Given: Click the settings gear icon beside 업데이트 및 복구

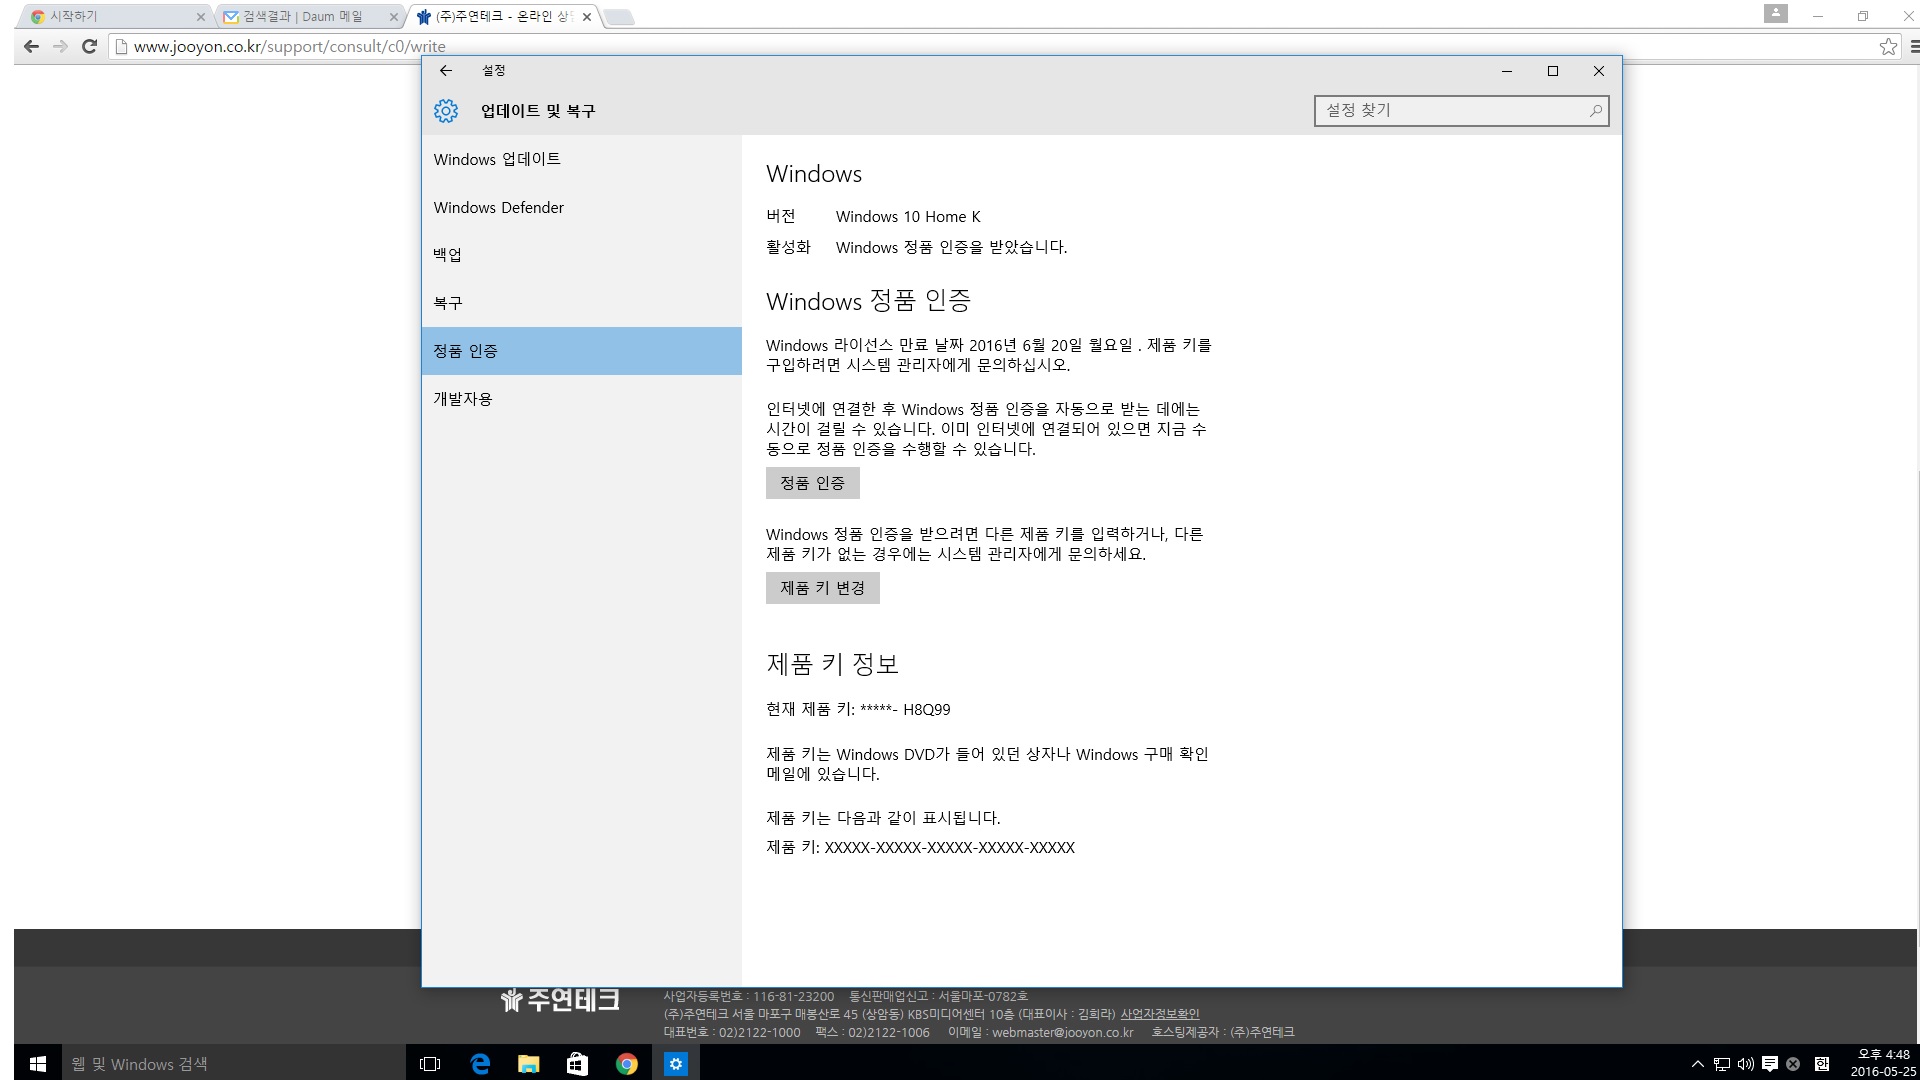Looking at the screenshot, I should coord(446,111).
